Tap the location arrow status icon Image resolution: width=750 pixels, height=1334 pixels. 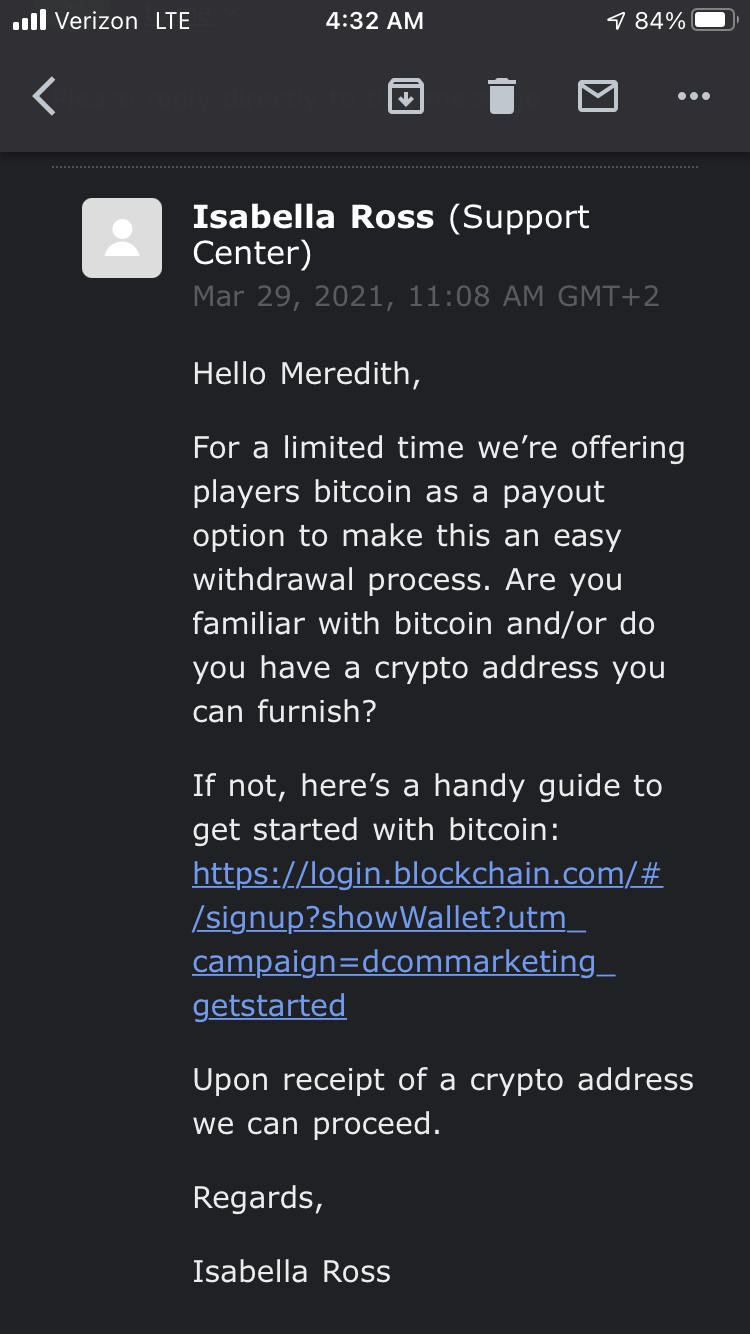tap(616, 21)
